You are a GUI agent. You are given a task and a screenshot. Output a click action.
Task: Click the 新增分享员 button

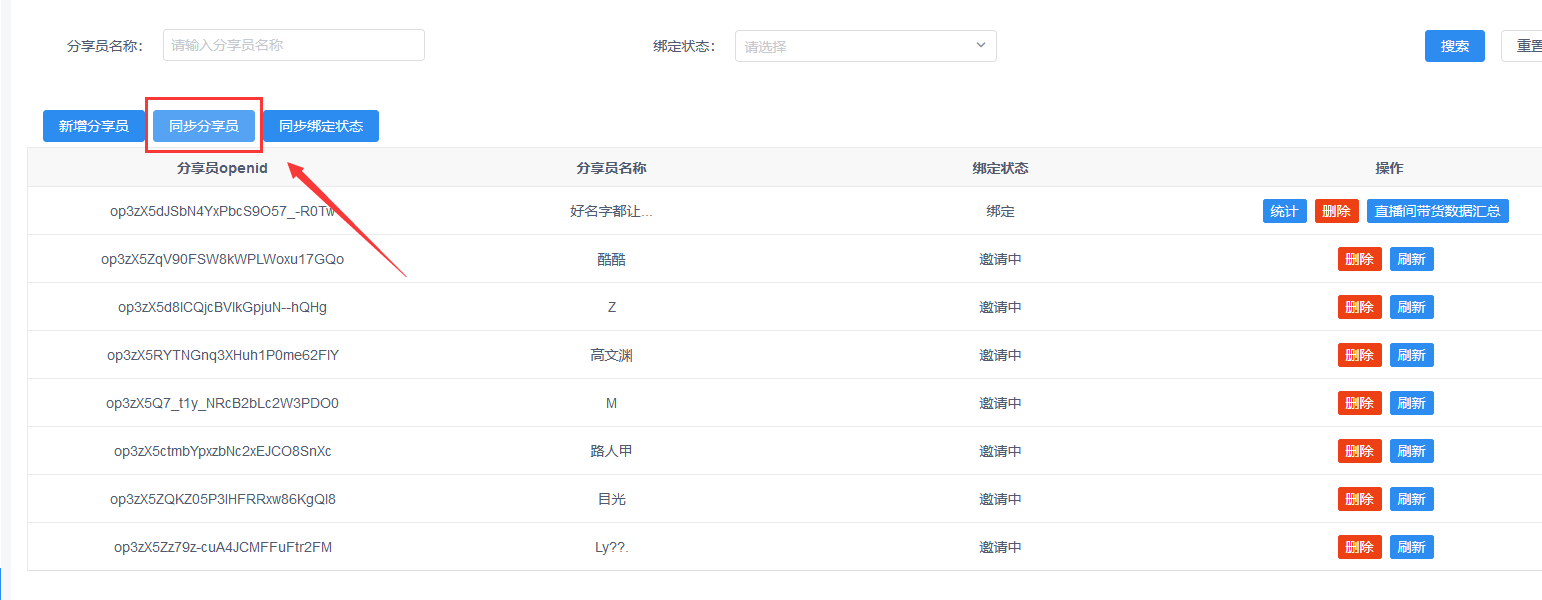(x=94, y=126)
